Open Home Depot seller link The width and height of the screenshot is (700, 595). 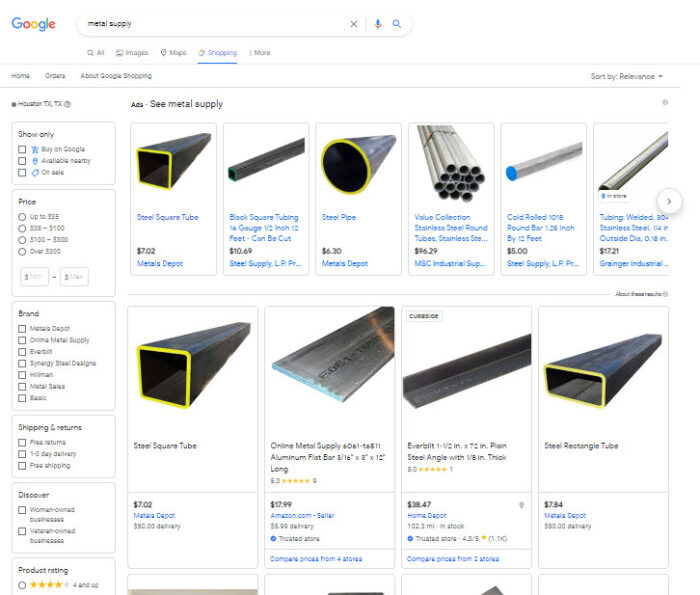tap(426, 516)
